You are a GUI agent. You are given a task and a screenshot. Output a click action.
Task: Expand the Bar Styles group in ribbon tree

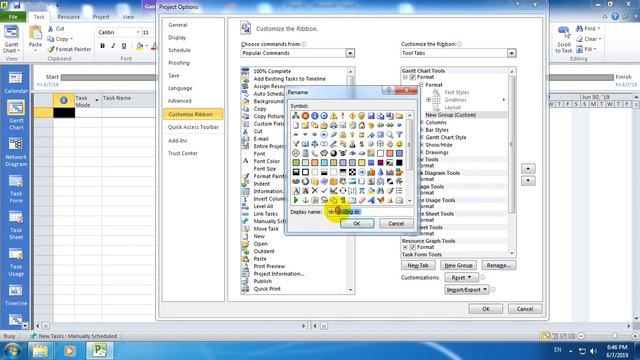pos(422,130)
